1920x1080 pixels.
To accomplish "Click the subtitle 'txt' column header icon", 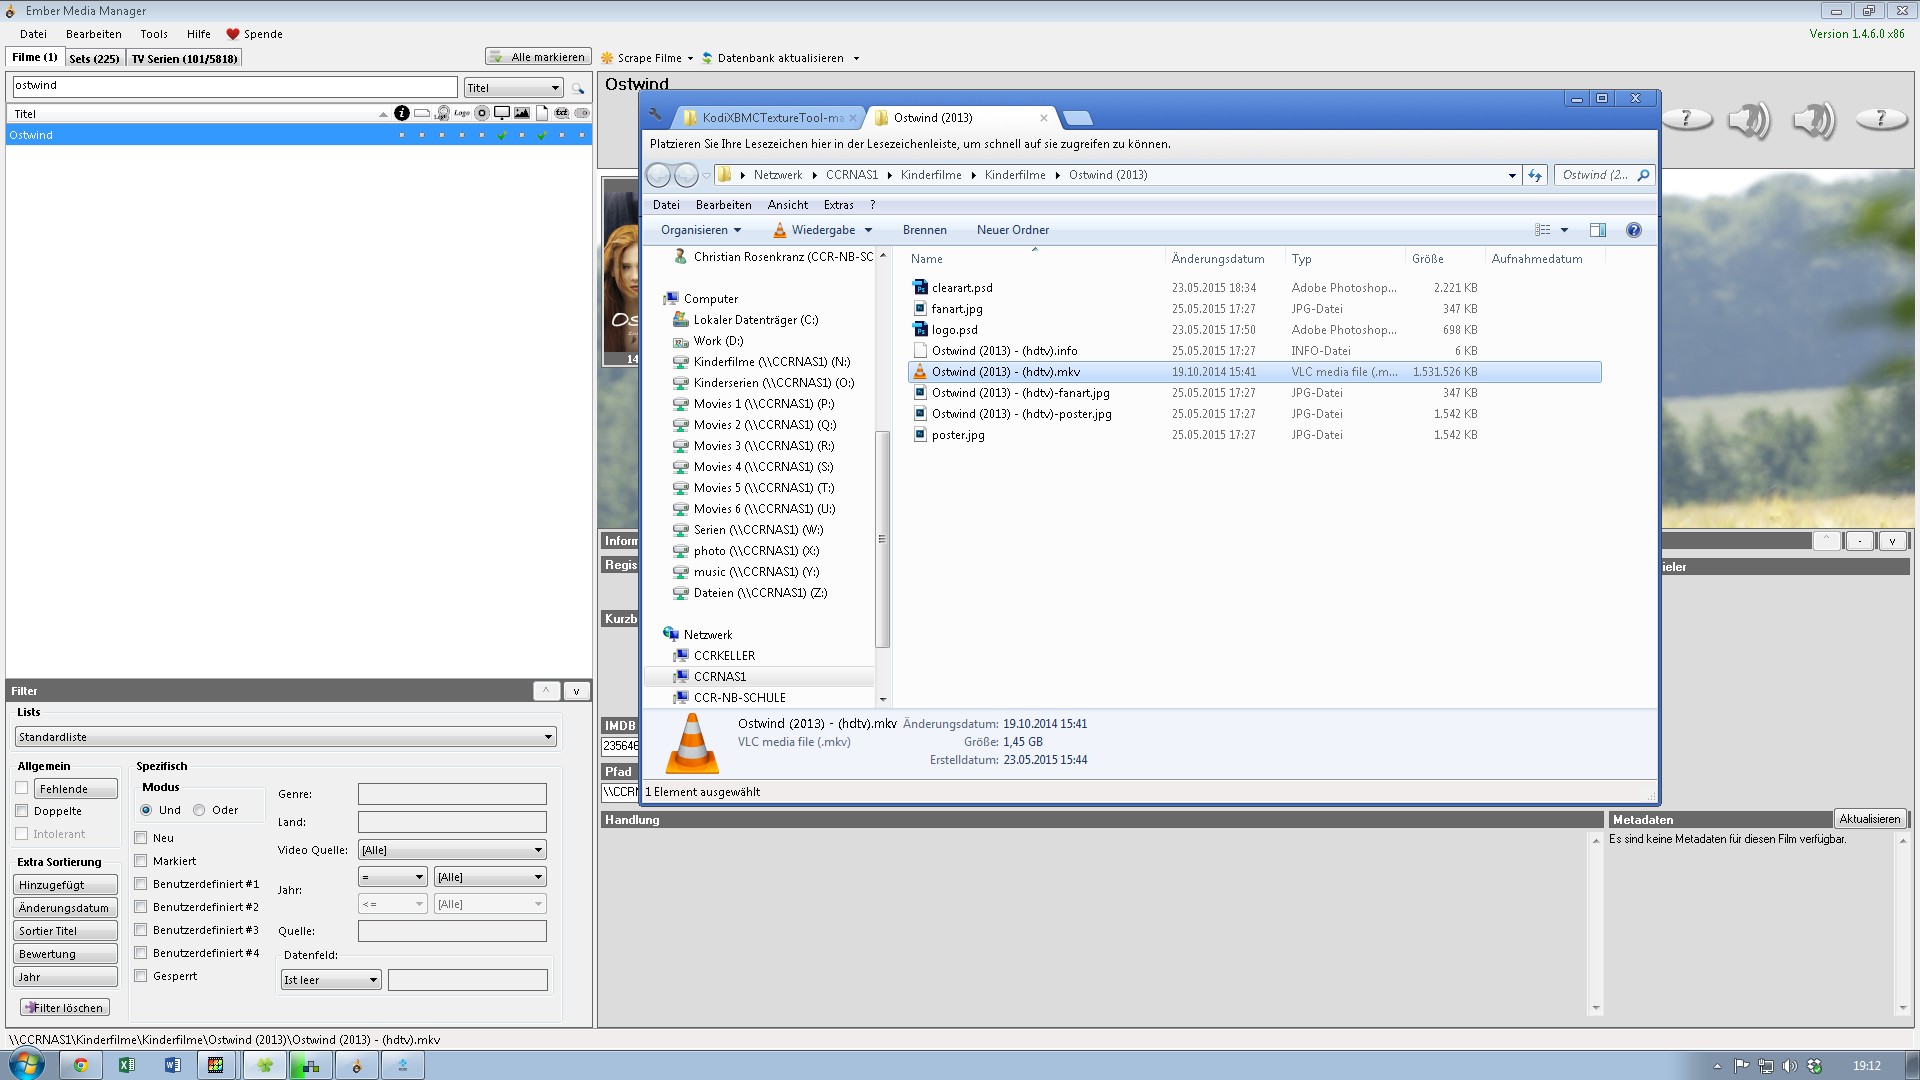I will click(x=562, y=113).
